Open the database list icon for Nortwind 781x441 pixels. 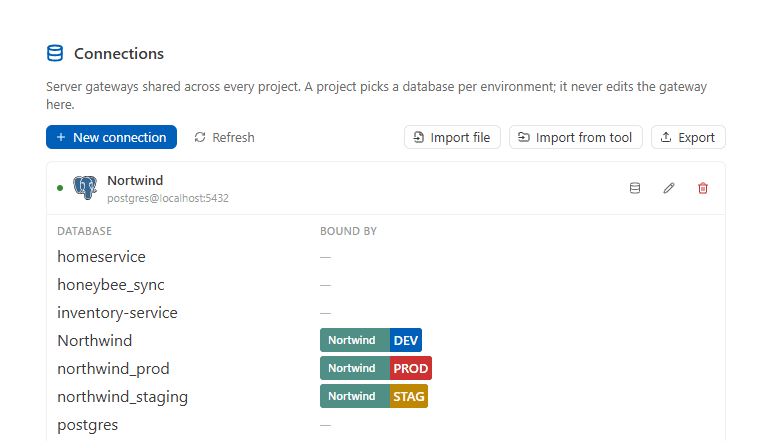tap(635, 188)
